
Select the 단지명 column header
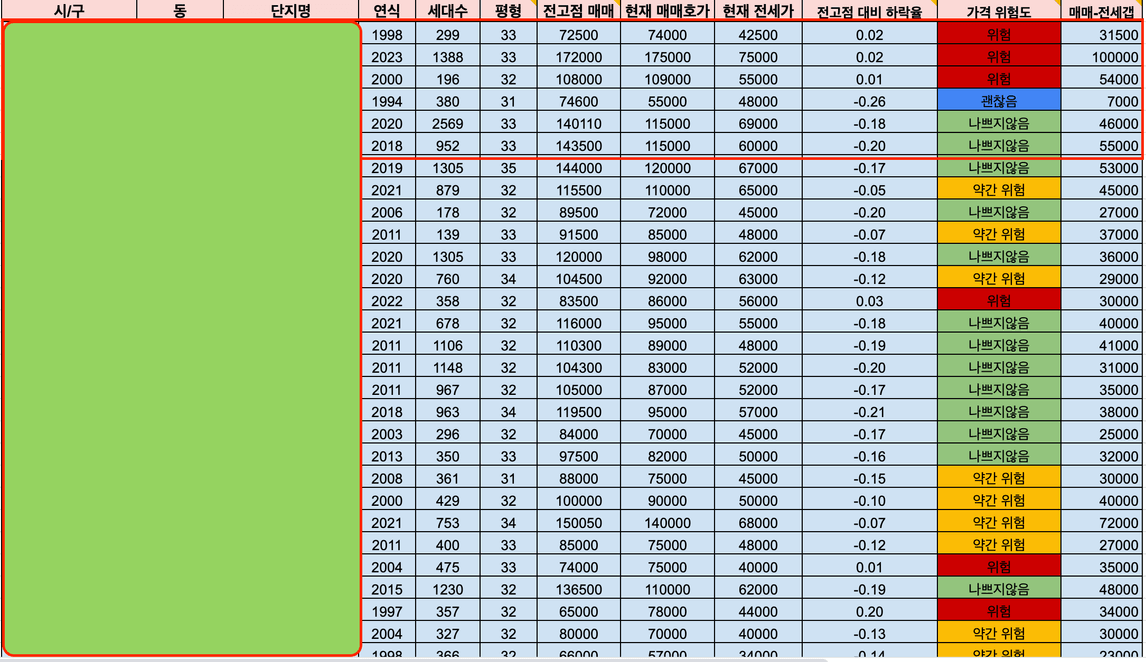click(x=291, y=10)
